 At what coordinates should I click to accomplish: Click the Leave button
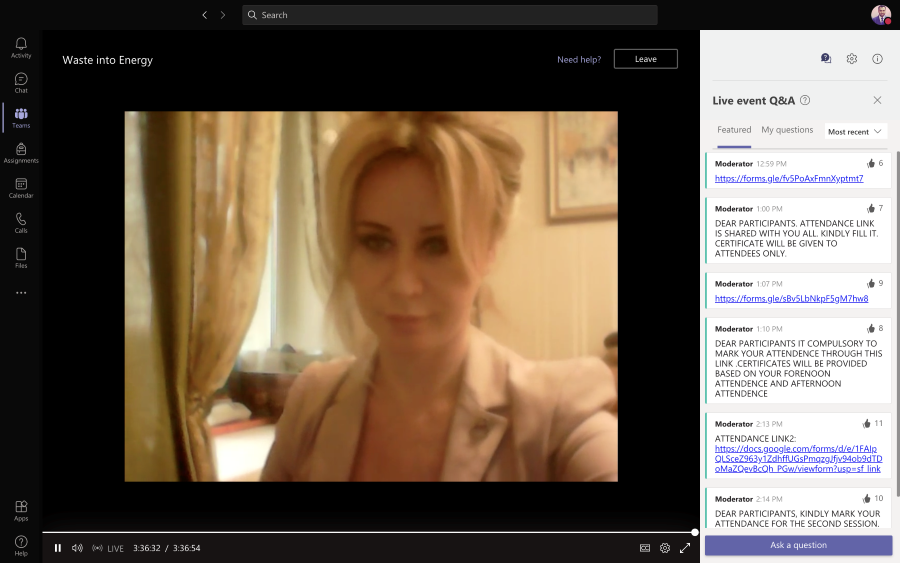[646, 59]
